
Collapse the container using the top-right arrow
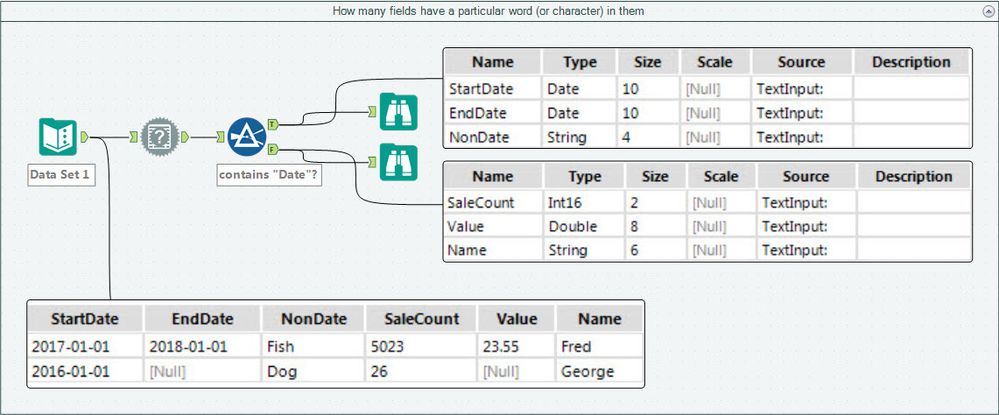(988, 11)
